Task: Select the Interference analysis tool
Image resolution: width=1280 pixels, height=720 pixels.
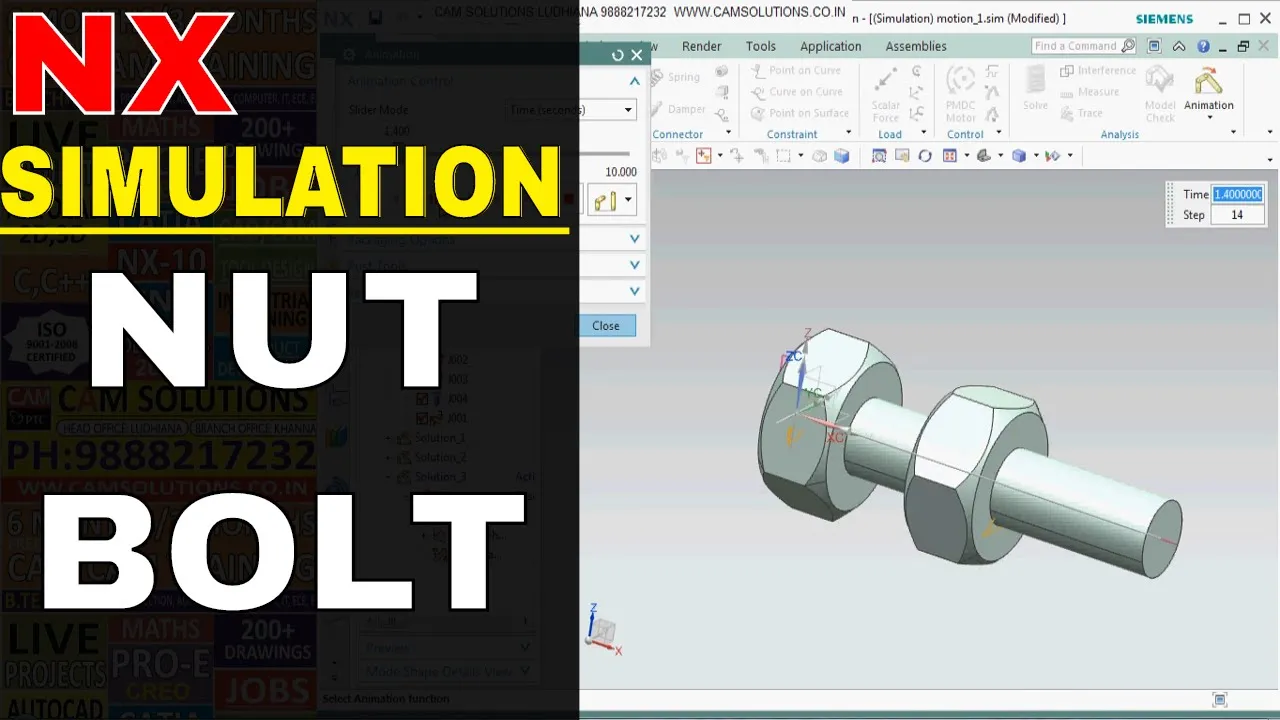Action: (1098, 70)
